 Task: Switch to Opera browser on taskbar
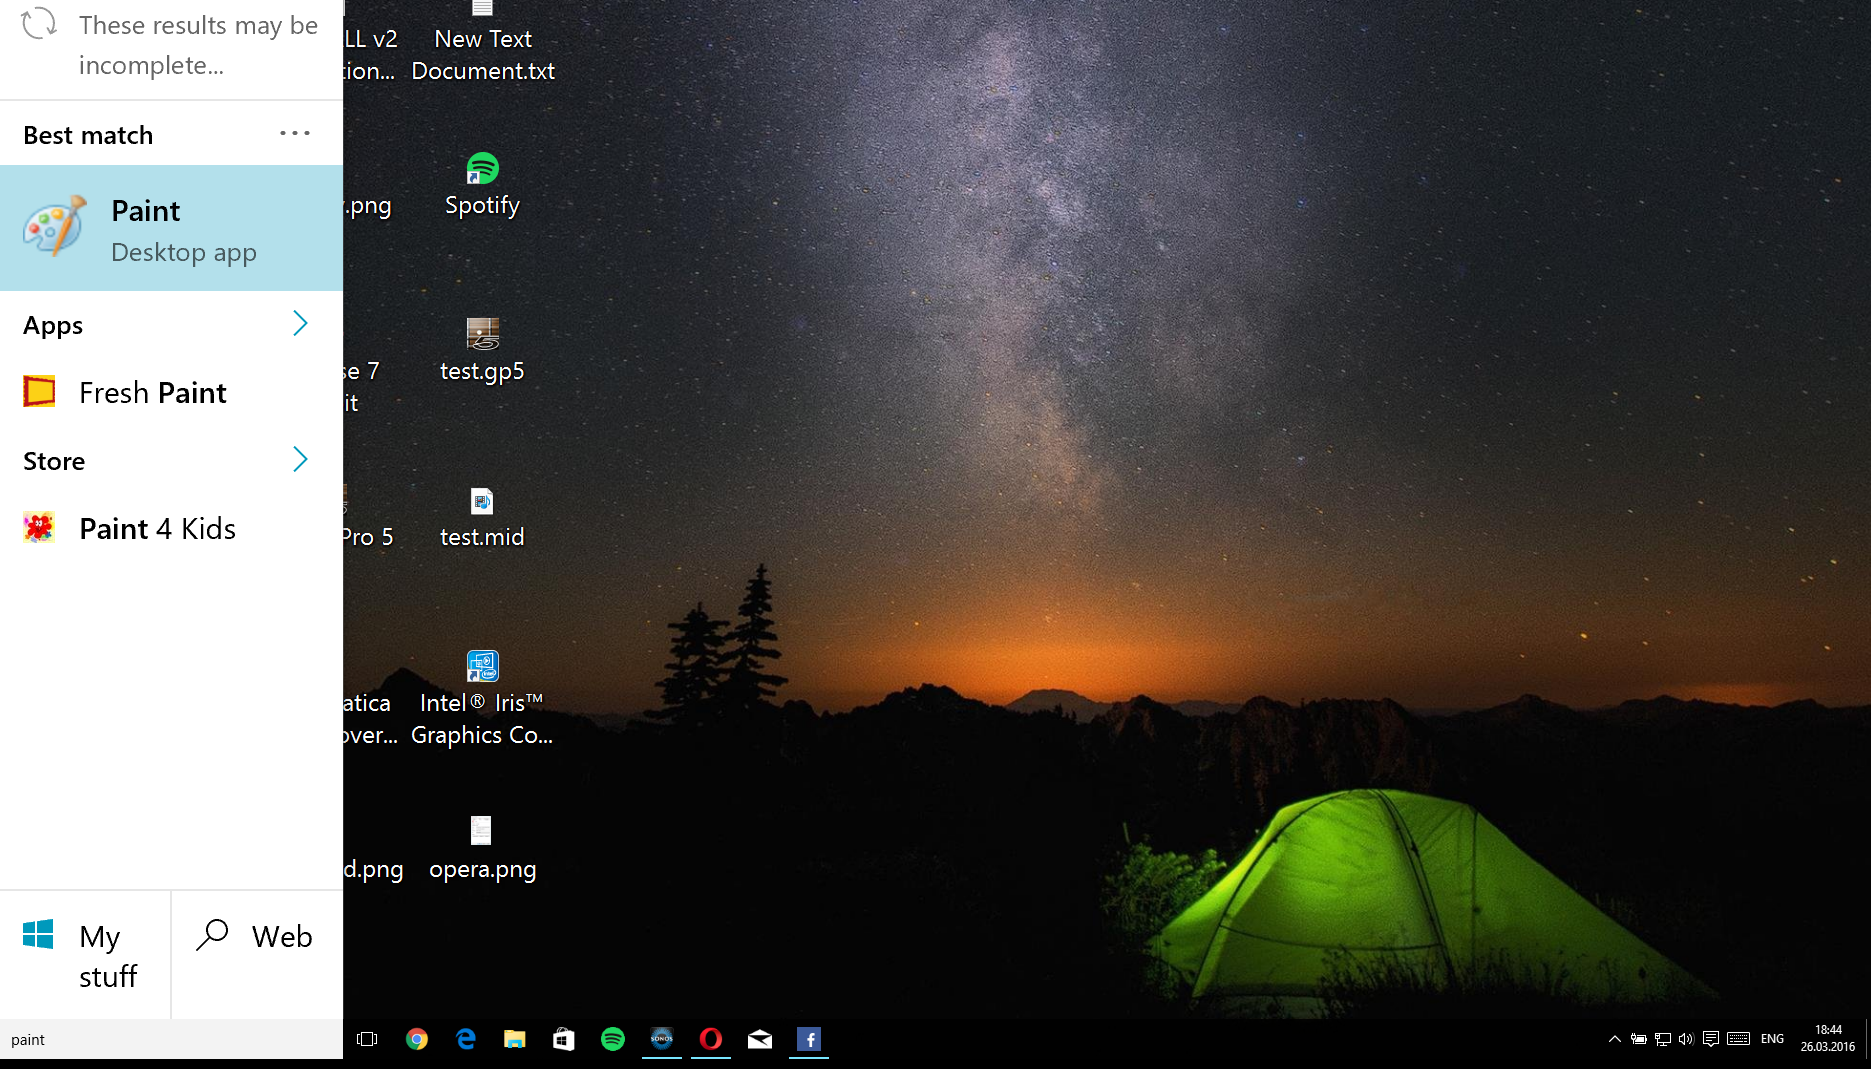[711, 1039]
